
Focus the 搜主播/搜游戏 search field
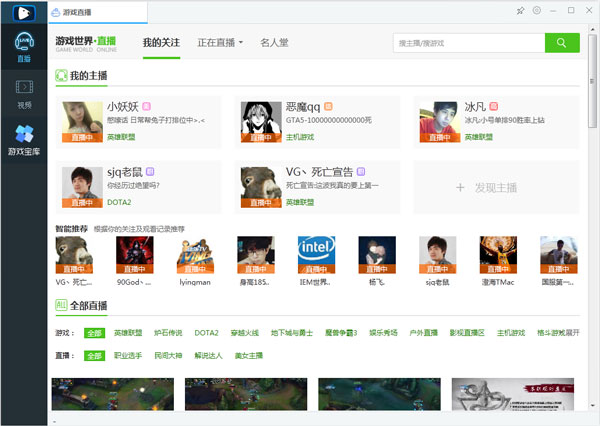pos(469,43)
